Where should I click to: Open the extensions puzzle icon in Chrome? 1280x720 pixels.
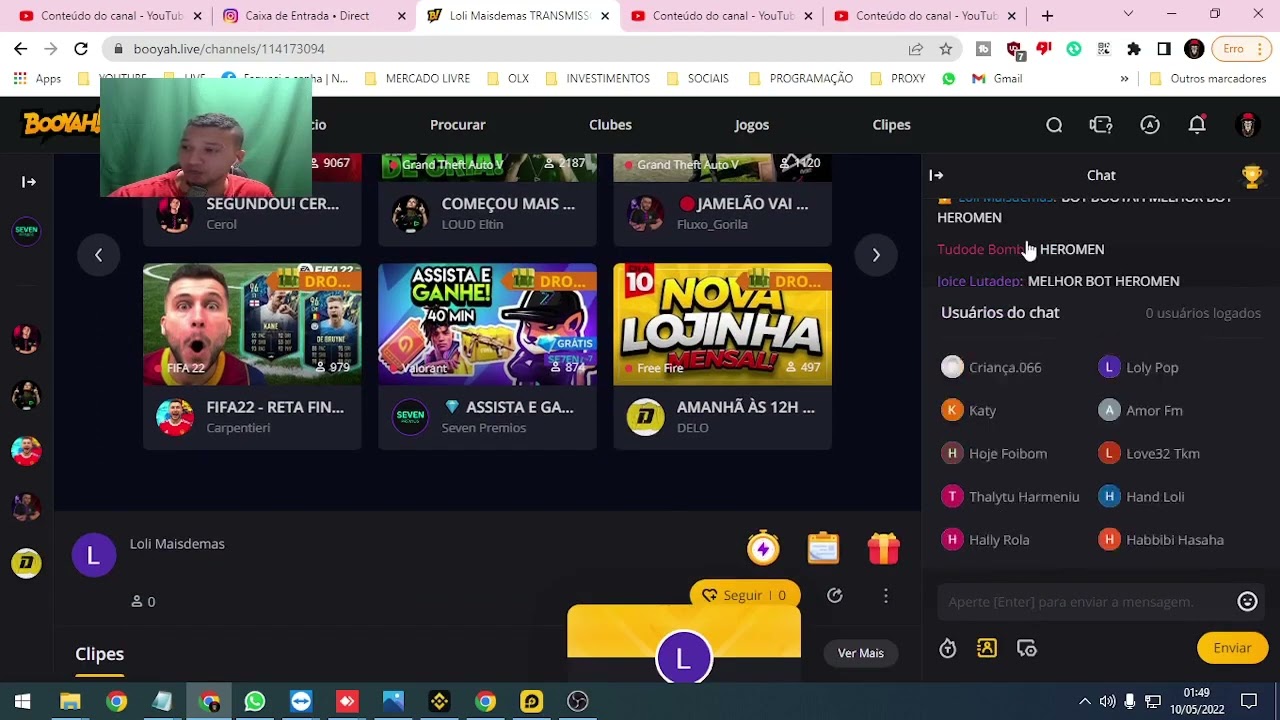[x=1134, y=48]
